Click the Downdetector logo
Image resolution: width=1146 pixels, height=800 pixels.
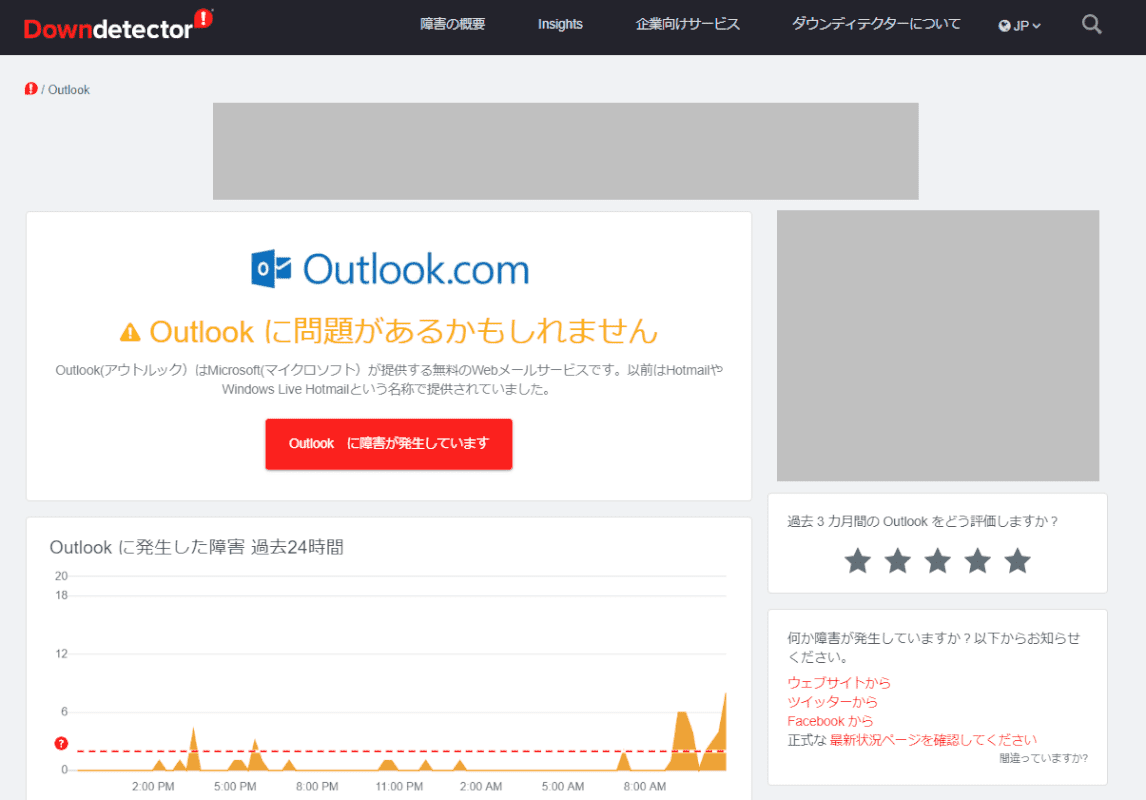118,25
